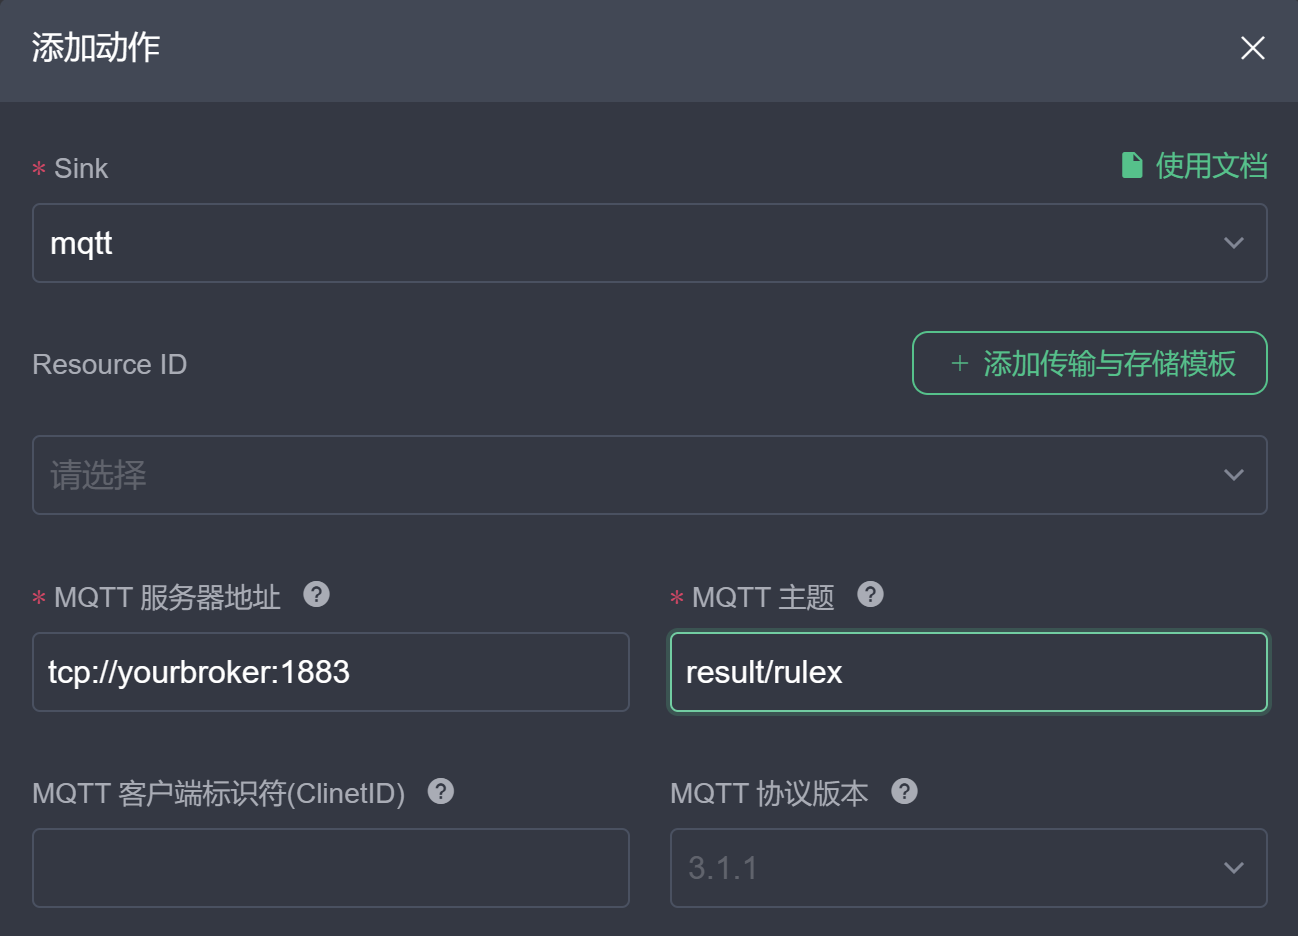The width and height of the screenshot is (1298, 936).
Task: Click the help icon beside MQTT 客户端标识符(ClinetID)
Action: pos(440,791)
